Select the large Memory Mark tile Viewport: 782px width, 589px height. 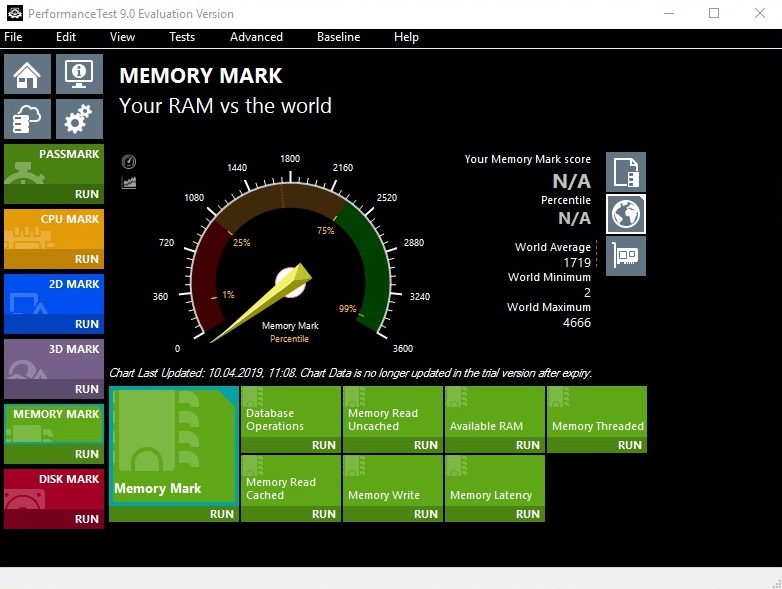click(x=174, y=446)
